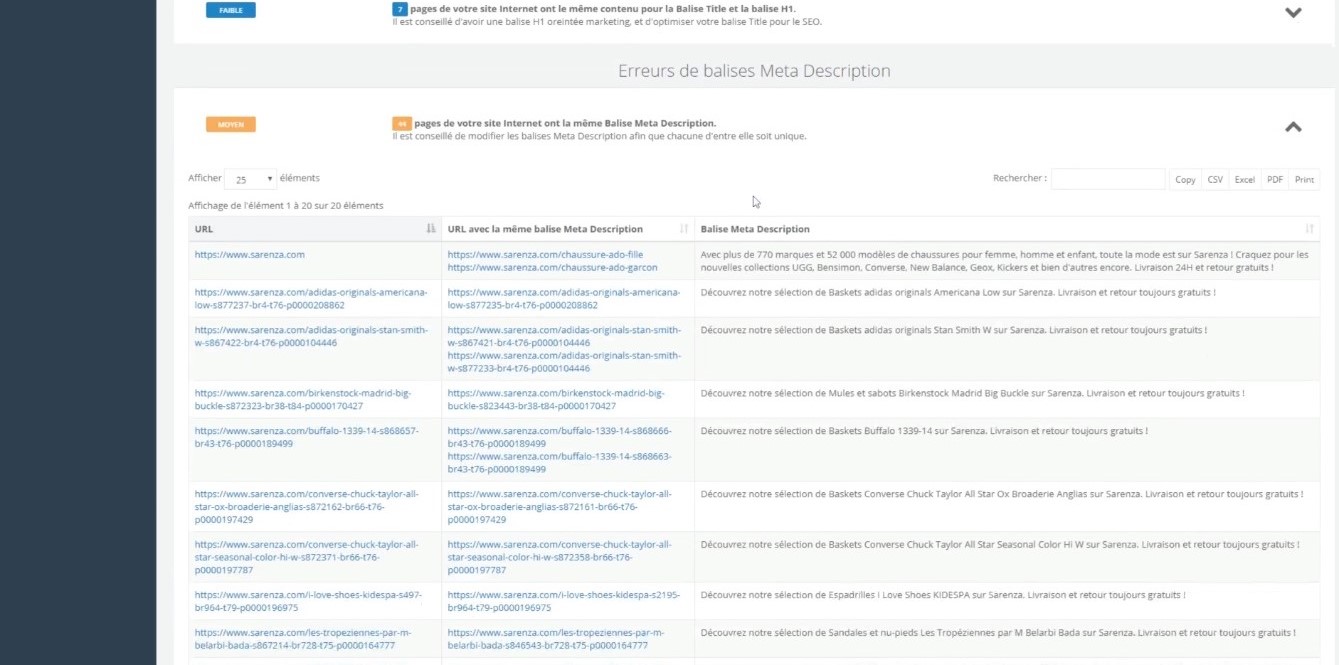Sort the Balise Meta Description column

(1310, 229)
